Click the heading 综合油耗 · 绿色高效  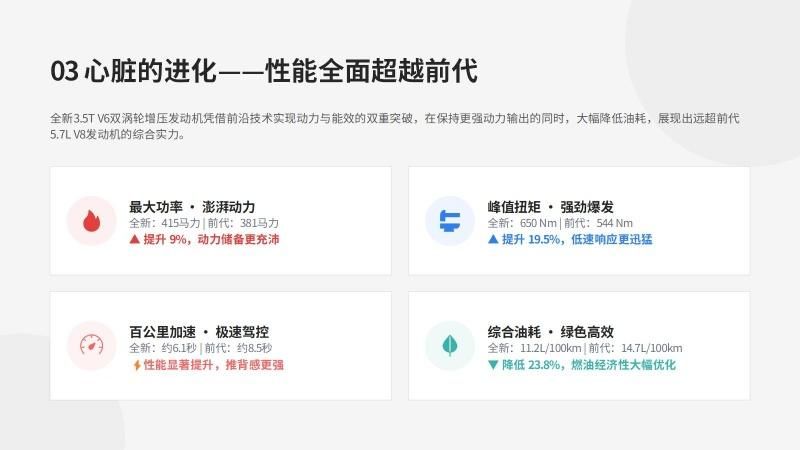click(551, 332)
